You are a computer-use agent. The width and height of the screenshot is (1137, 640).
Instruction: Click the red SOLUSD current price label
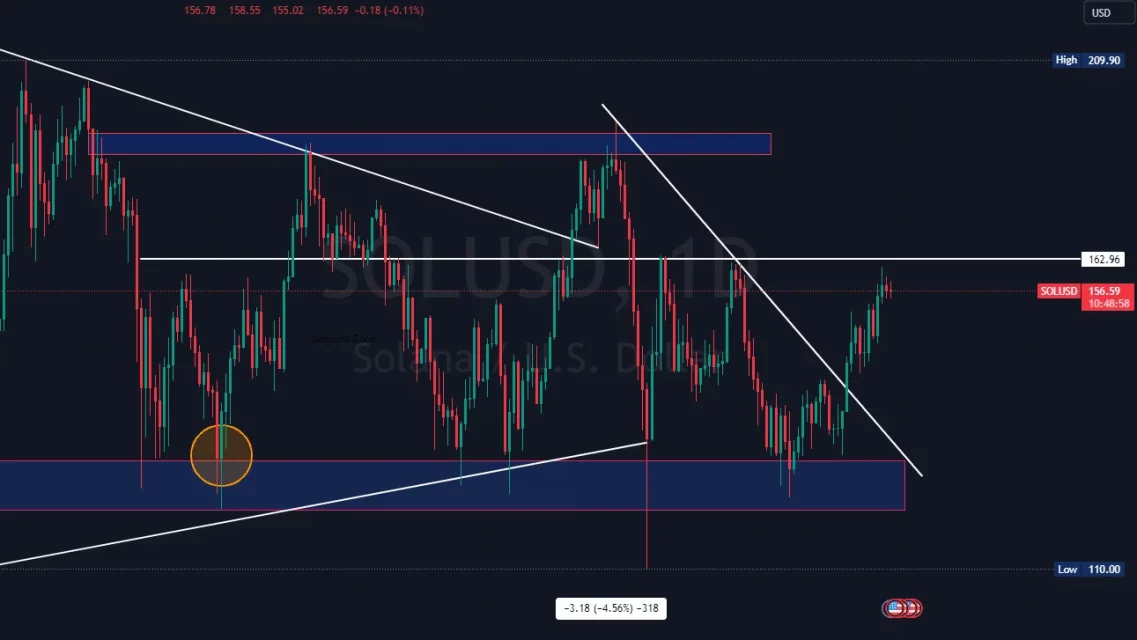click(1059, 291)
